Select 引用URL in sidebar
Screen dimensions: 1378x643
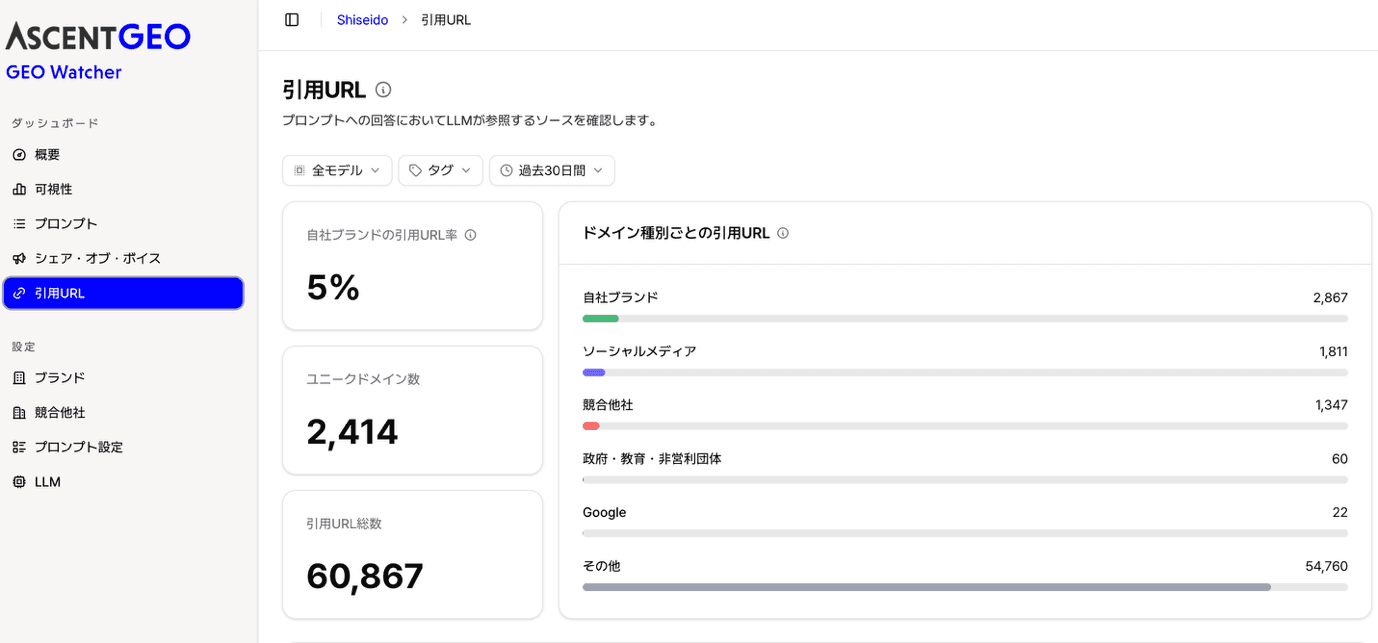point(123,293)
